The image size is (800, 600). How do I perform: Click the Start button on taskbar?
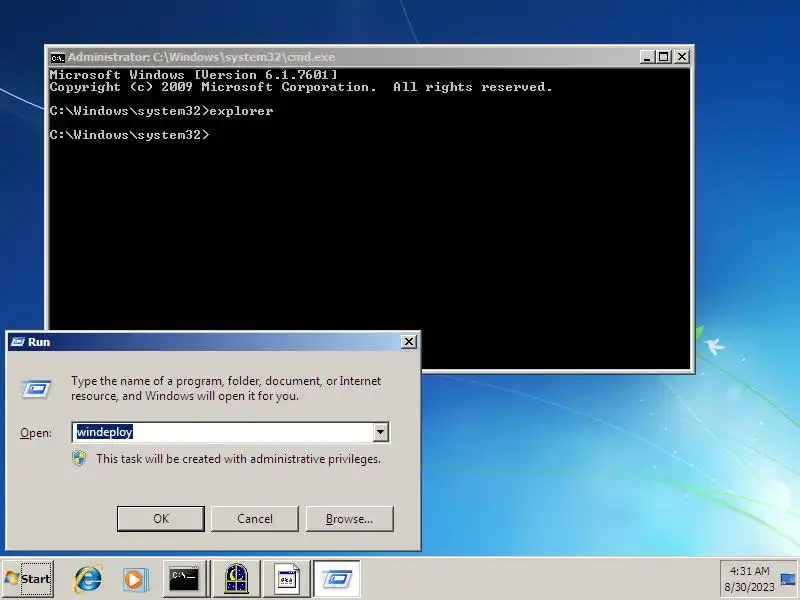coord(28,579)
